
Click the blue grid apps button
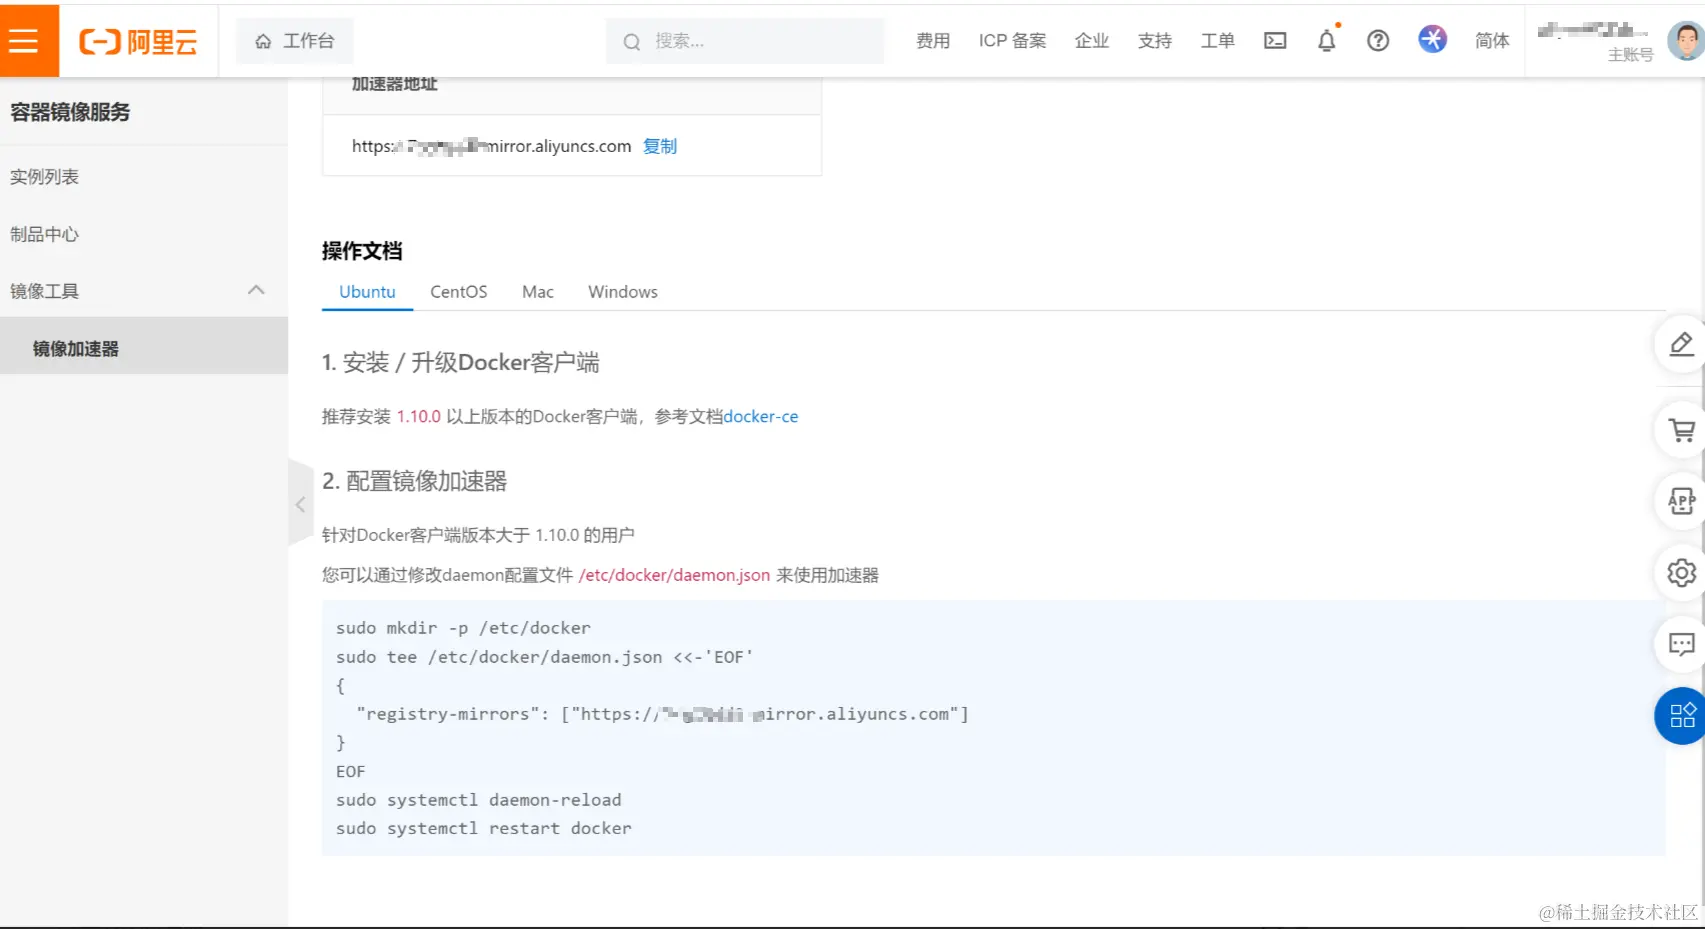coord(1681,716)
